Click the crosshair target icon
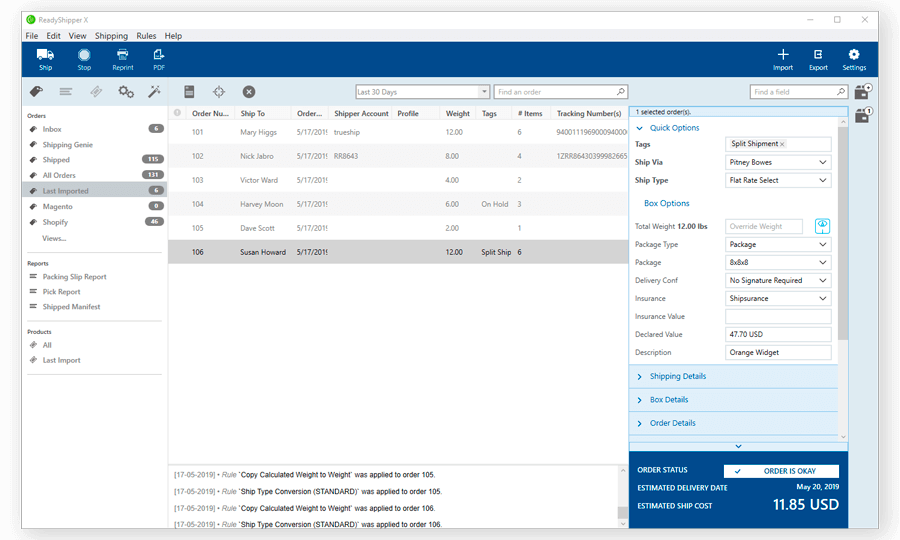 click(219, 92)
